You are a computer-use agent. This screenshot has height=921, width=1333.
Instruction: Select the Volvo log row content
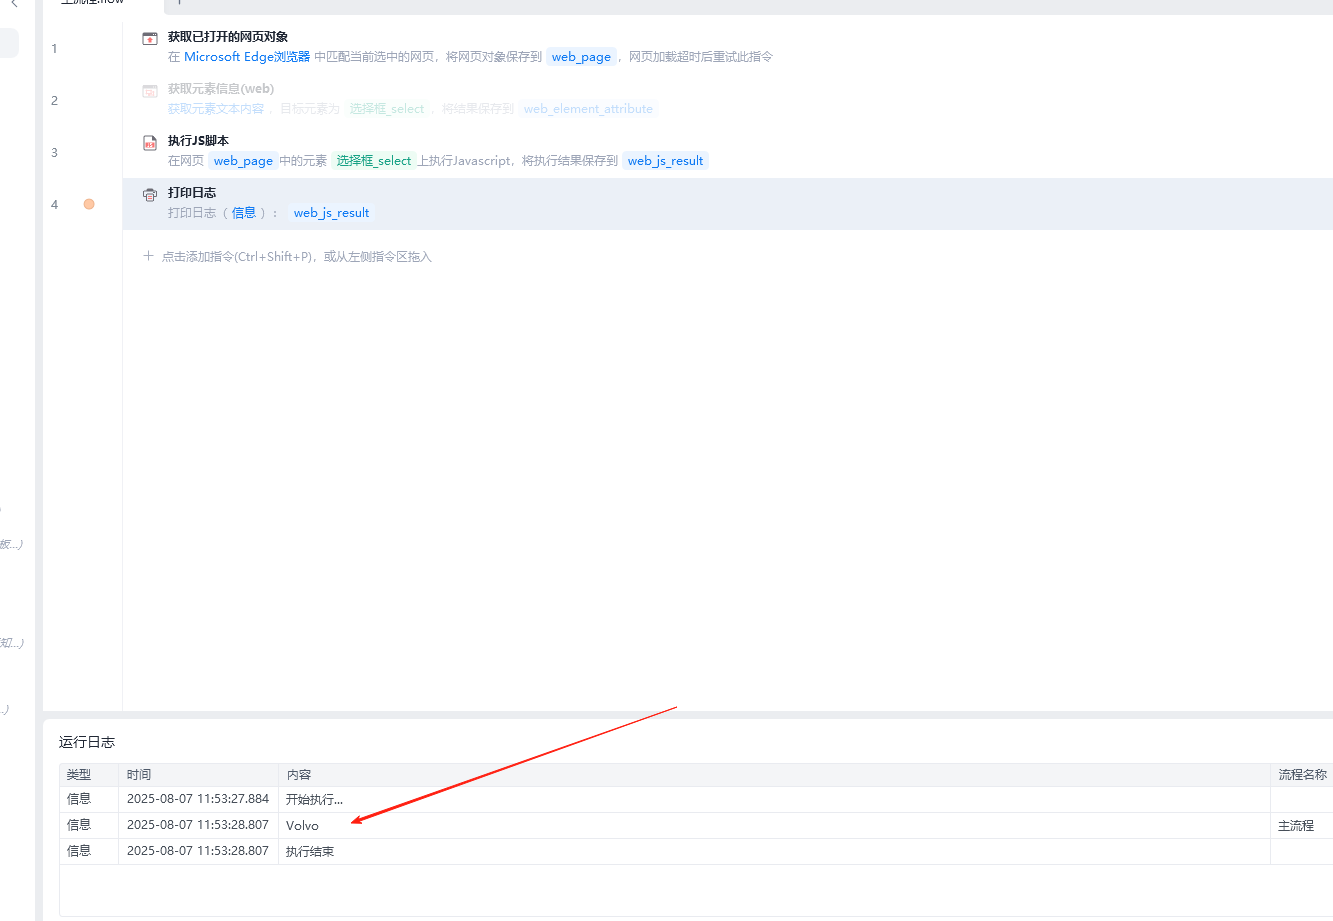pyautogui.click(x=302, y=826)
